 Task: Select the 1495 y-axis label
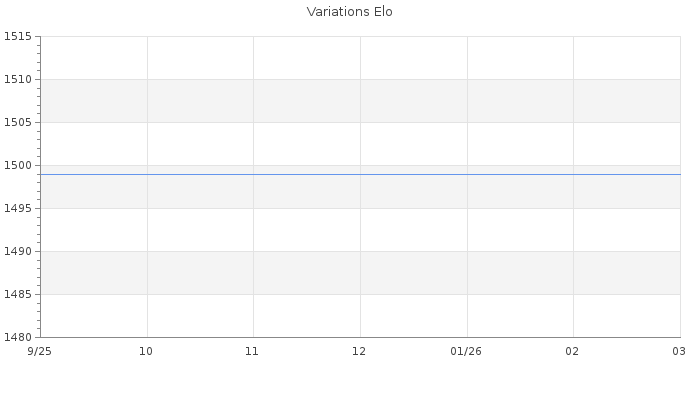click(x=18, y=209)
